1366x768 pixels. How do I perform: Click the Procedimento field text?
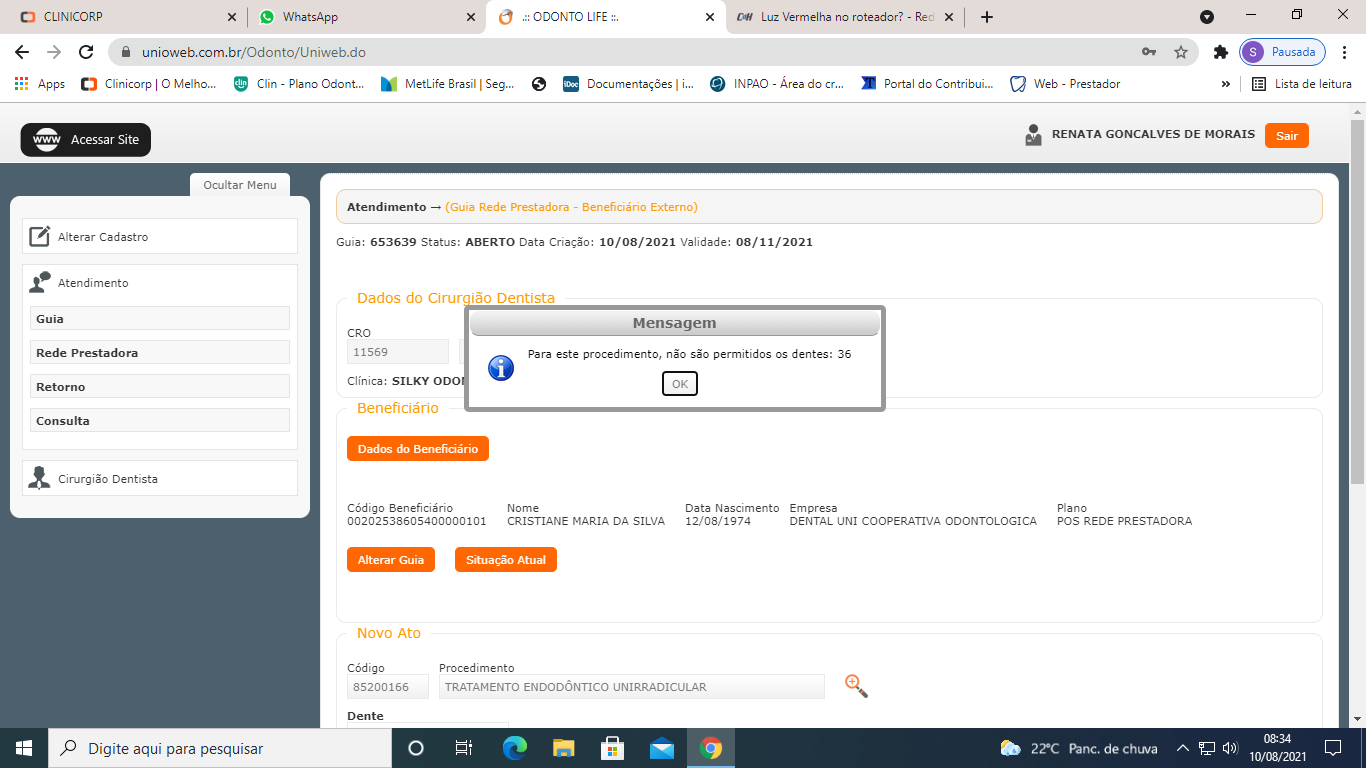coord(632,687)
